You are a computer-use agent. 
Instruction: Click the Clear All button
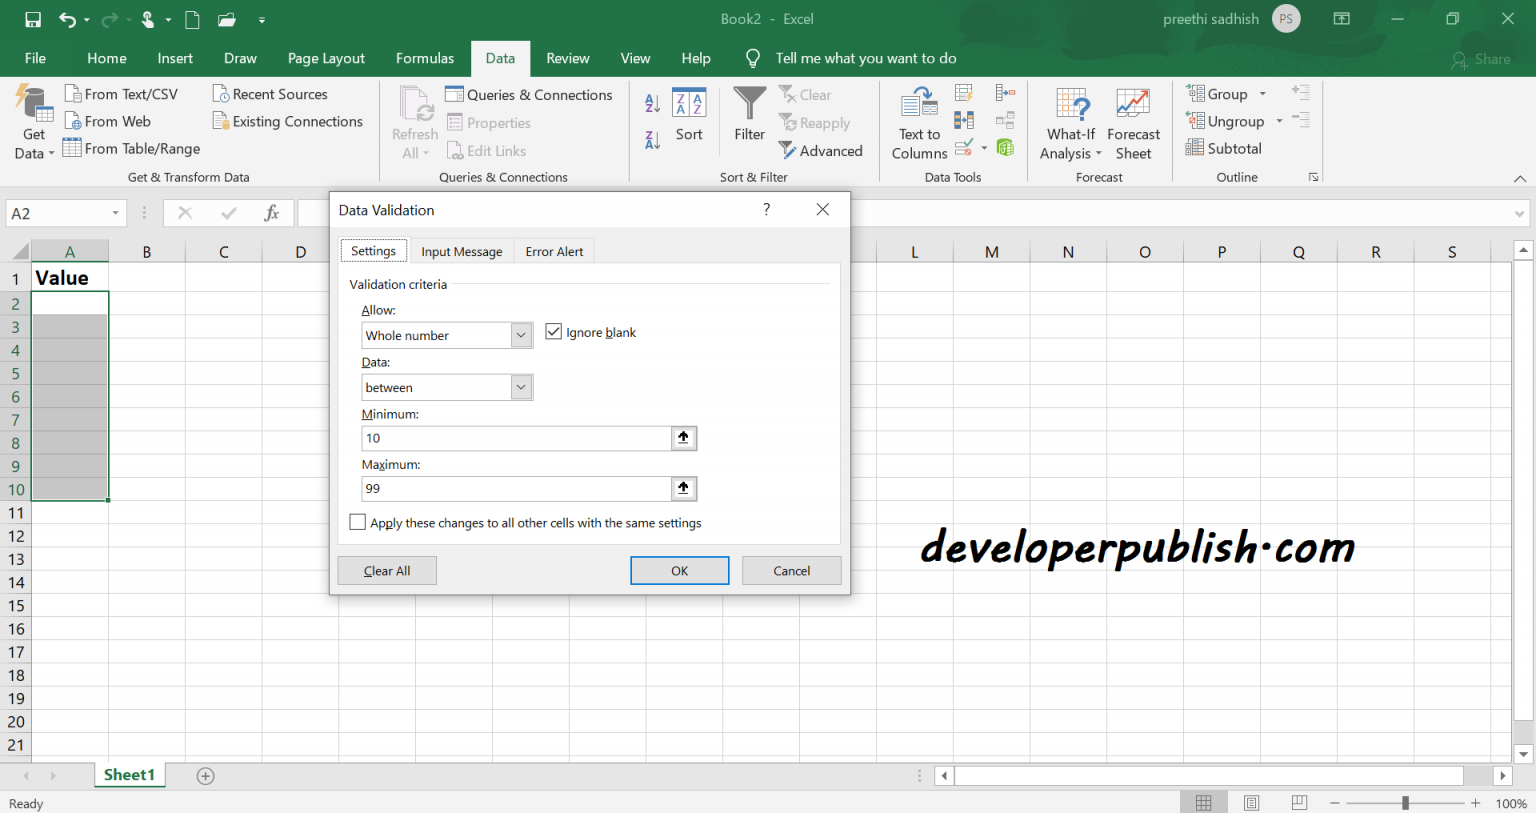coord(386,570)
